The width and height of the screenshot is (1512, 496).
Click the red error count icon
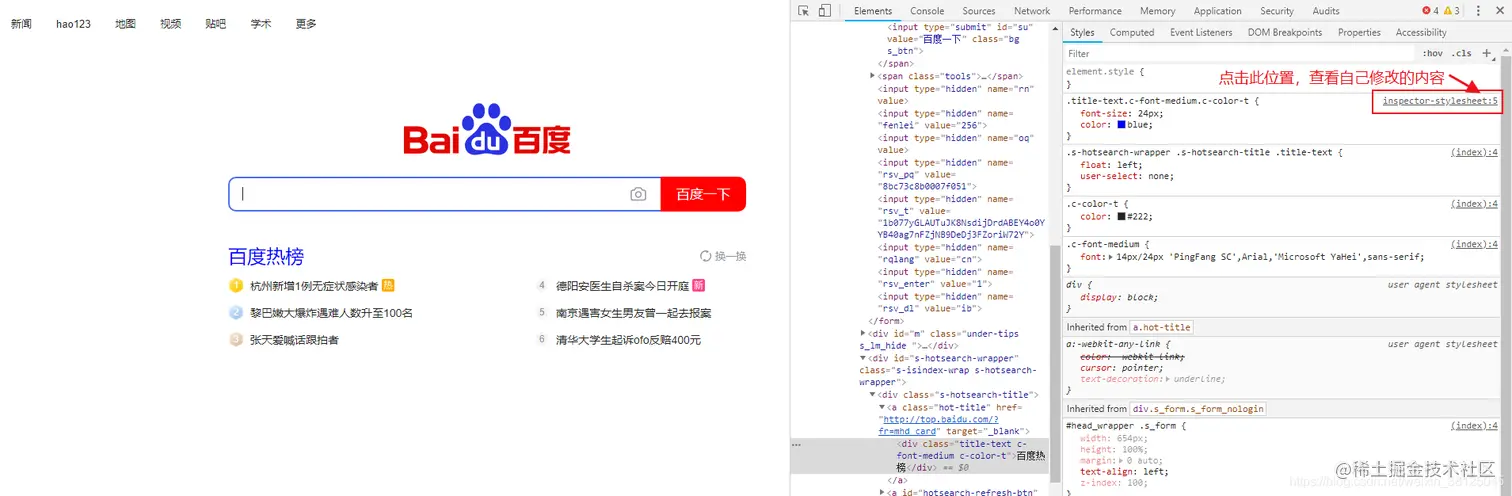[1426, 11]
